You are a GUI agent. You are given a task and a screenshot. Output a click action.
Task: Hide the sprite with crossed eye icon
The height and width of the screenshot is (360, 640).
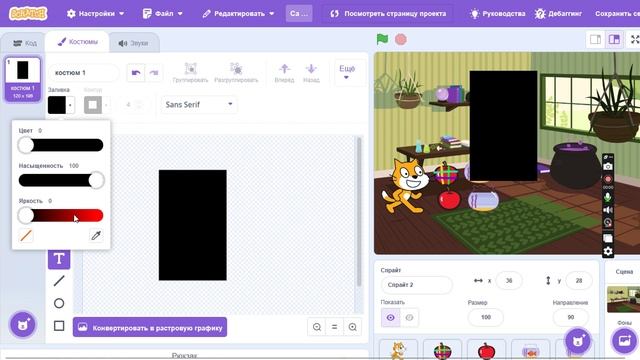click(409, 318)
